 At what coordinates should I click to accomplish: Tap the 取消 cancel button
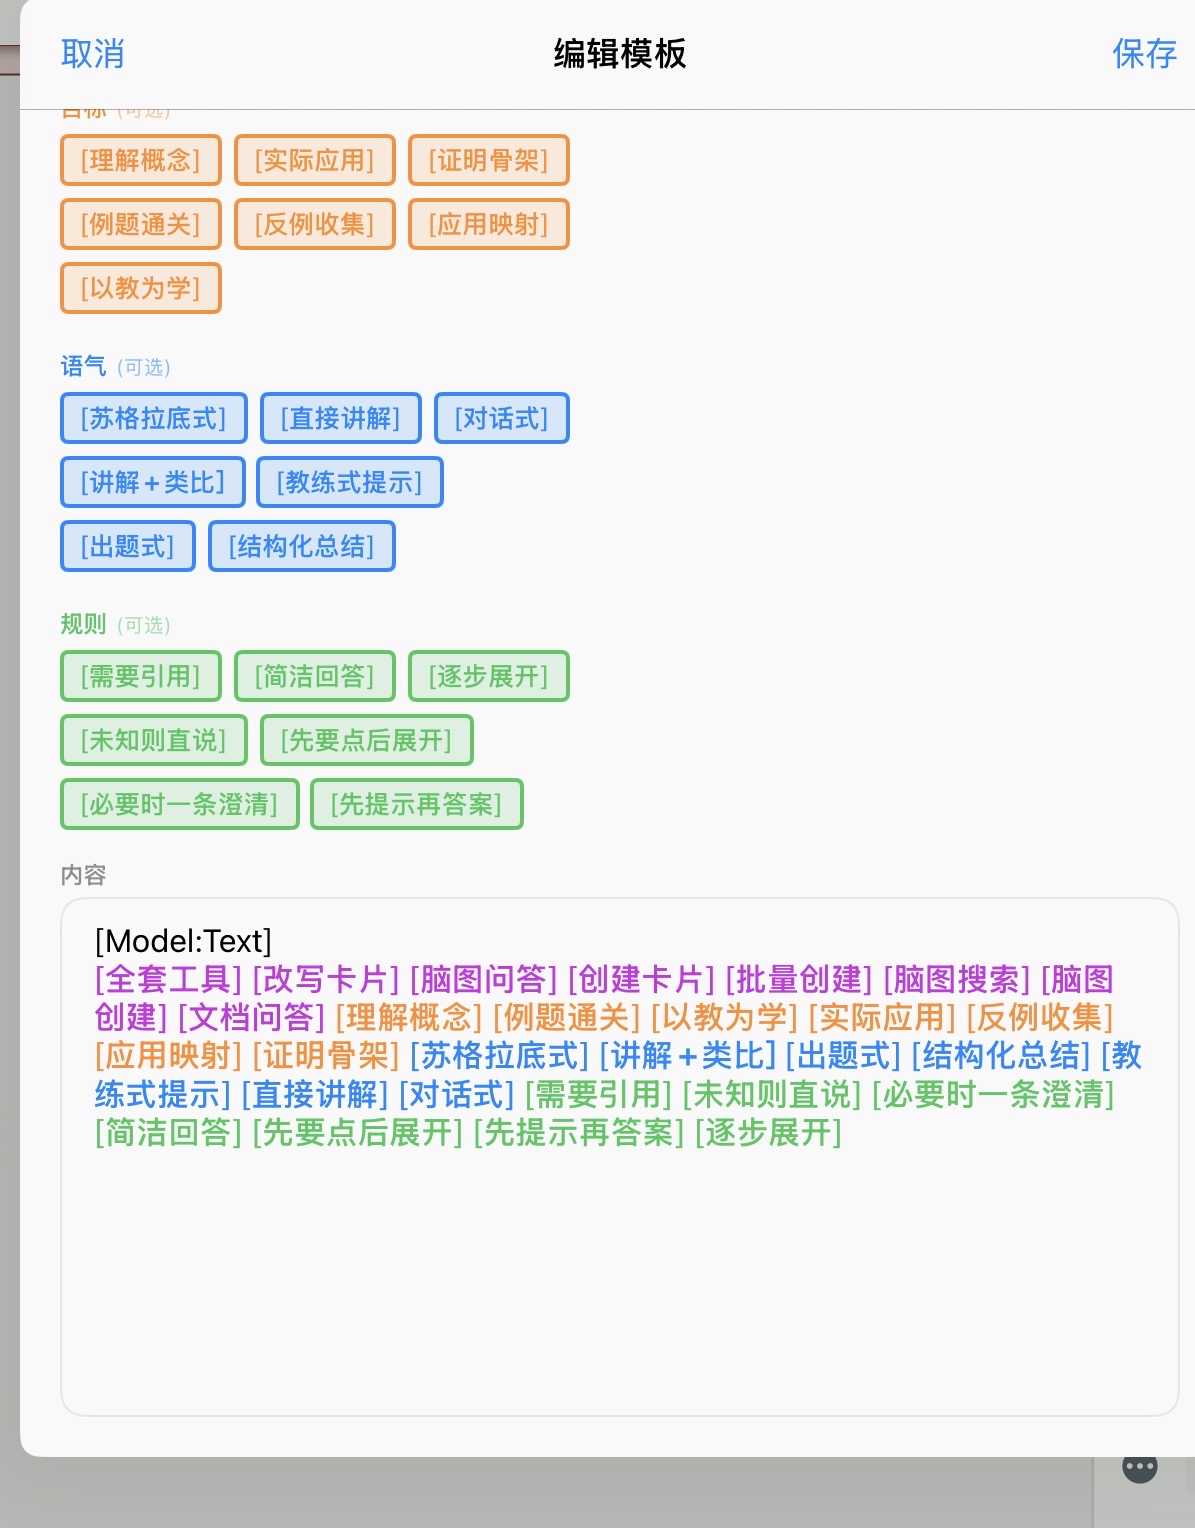[92, 54]
